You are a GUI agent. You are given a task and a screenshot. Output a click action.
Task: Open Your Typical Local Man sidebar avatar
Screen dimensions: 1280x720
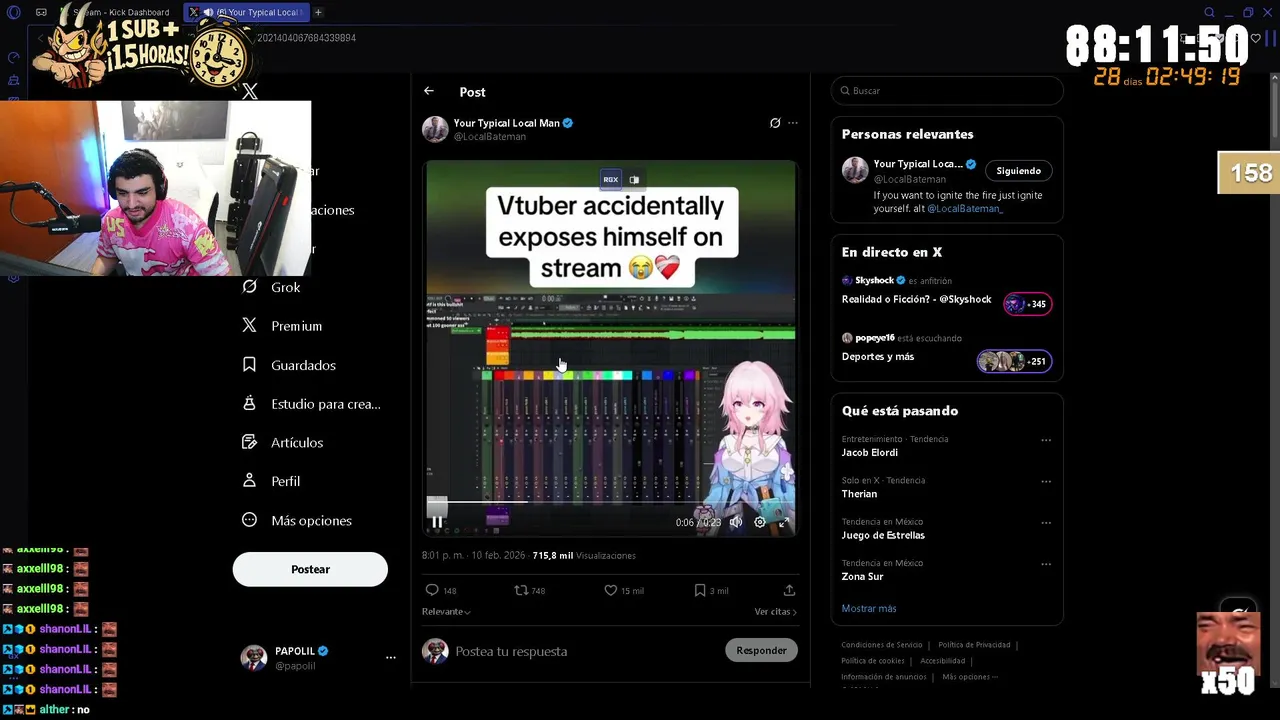[855, 170]
